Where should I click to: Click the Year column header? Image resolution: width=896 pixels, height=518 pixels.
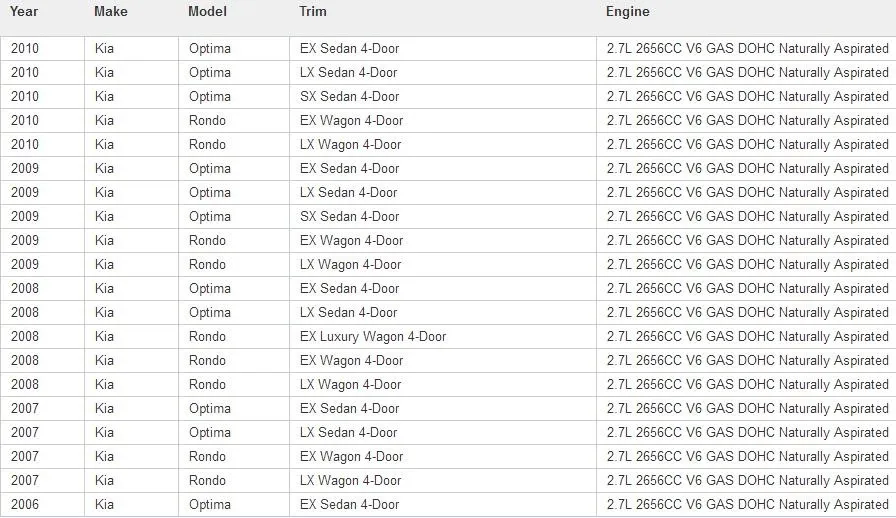coord(24,11)
